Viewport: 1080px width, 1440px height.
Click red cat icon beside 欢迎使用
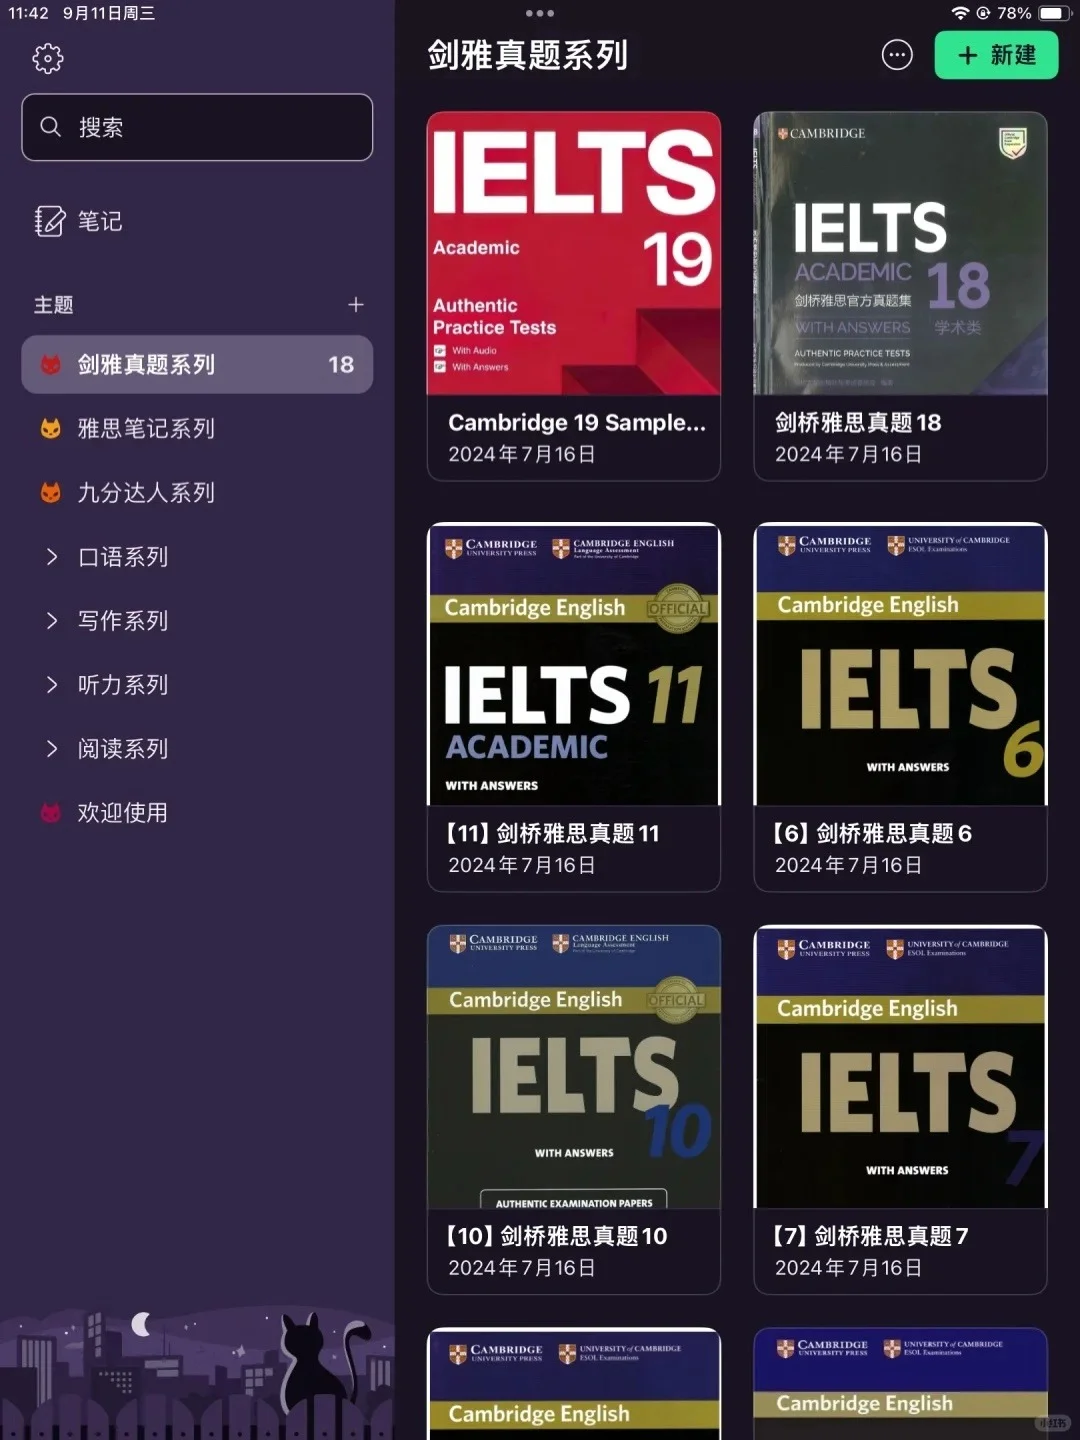[50, 813]
